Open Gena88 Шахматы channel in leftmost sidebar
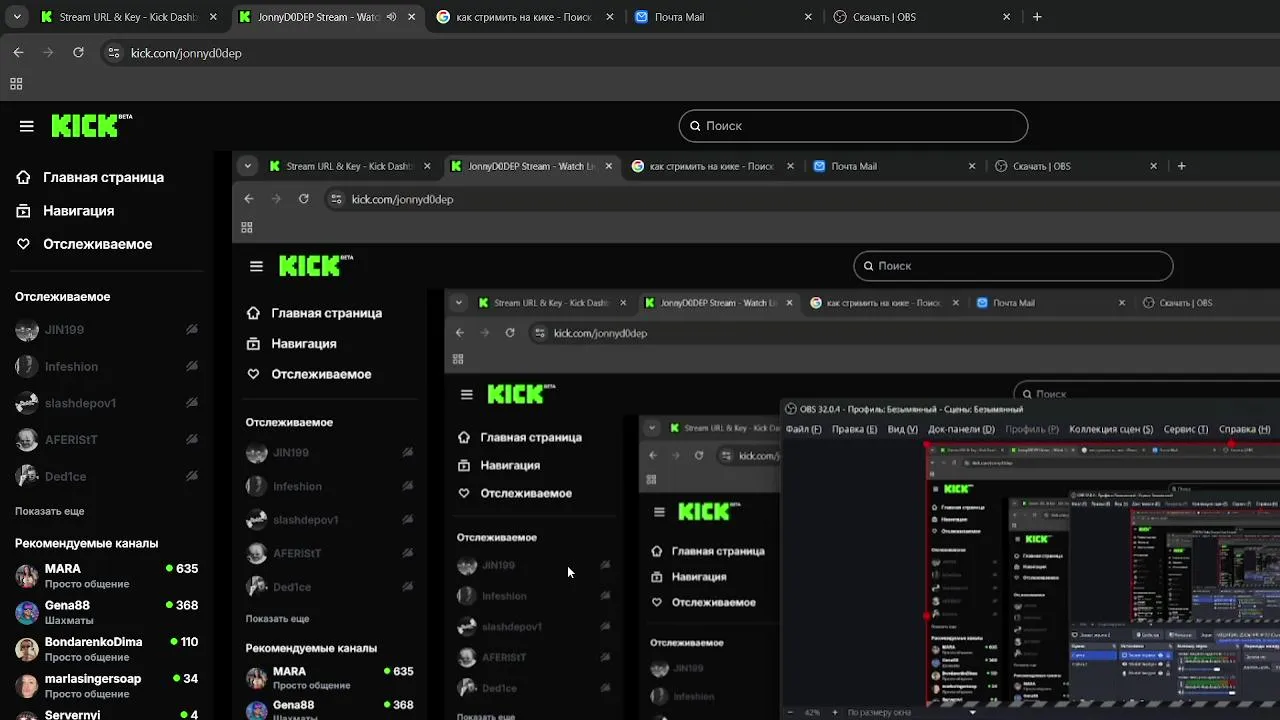The width and height of the screenshot is (1280, 720). pos(107,612)
